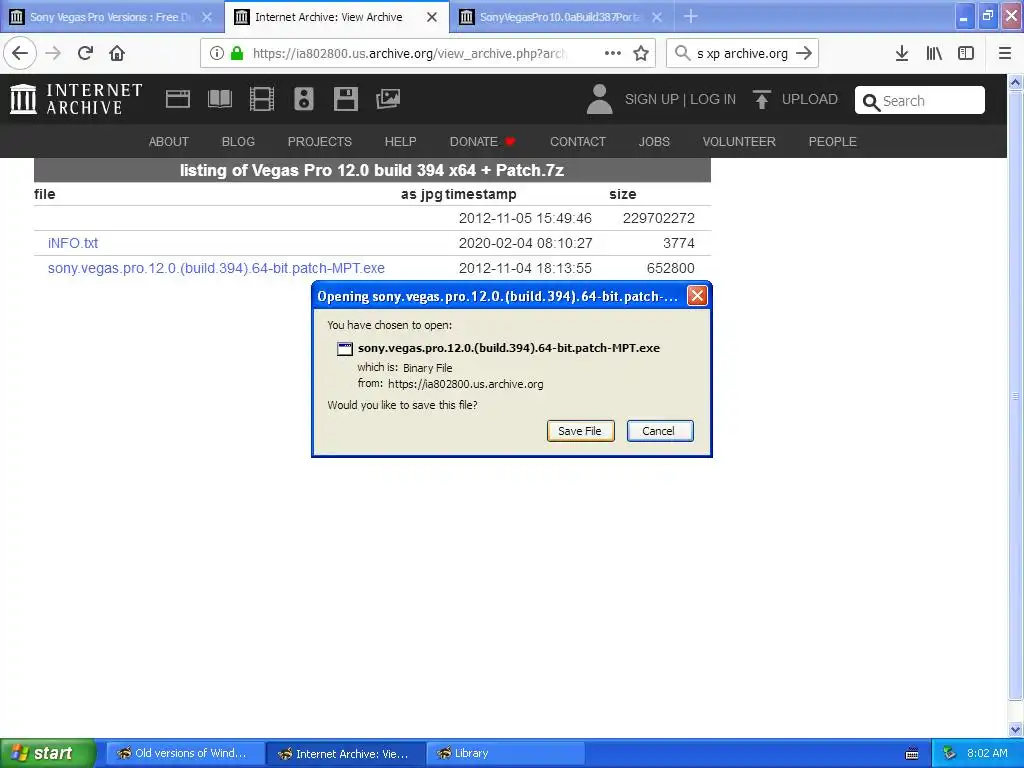
Task: Click the magnifier in Archive search box
Action: [871, 102]
